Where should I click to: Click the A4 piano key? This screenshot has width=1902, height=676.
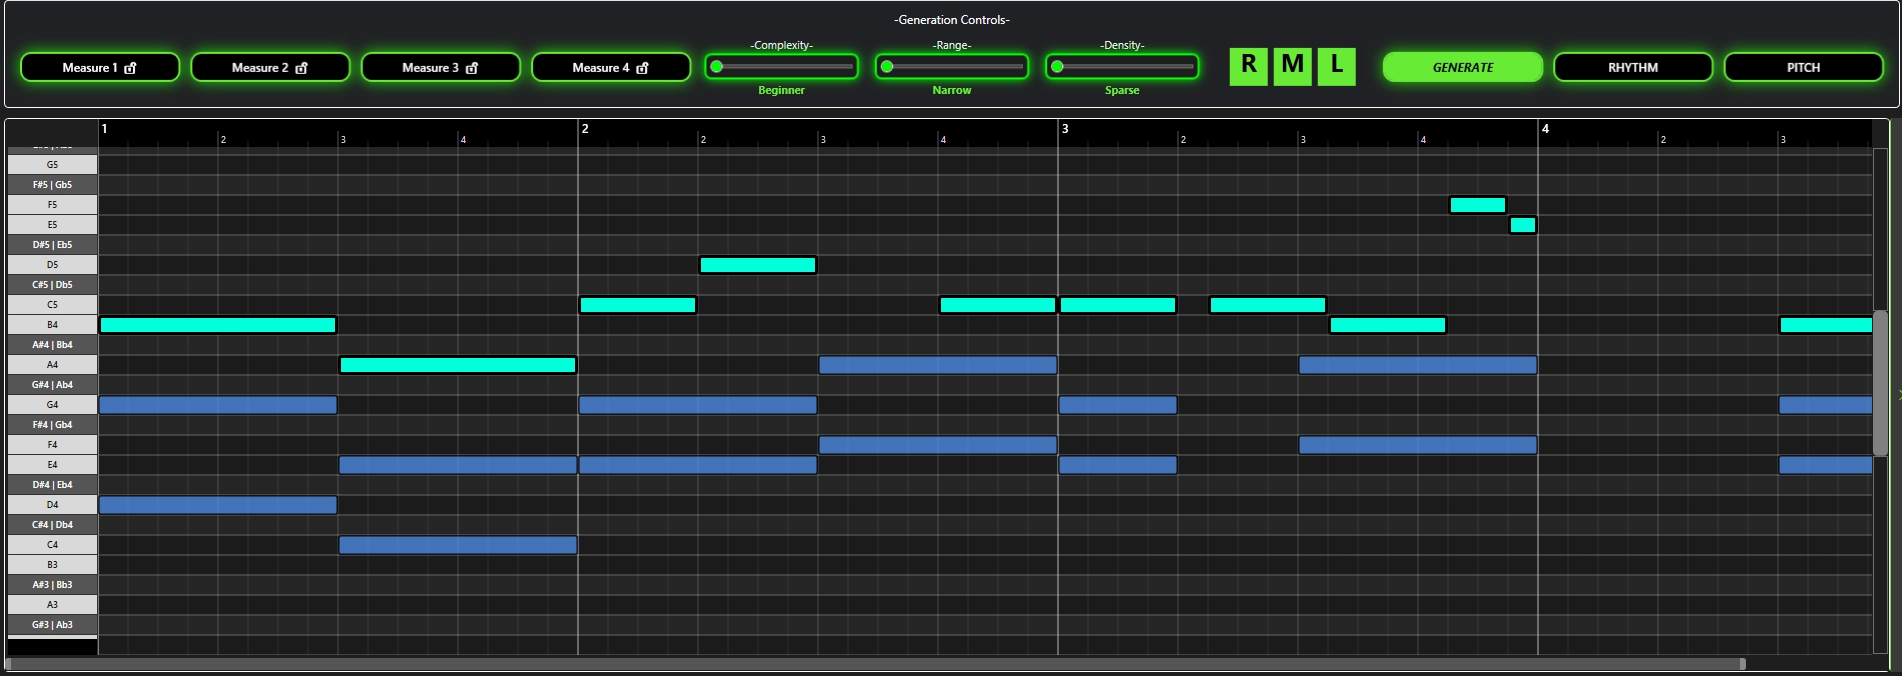point(52,364)
